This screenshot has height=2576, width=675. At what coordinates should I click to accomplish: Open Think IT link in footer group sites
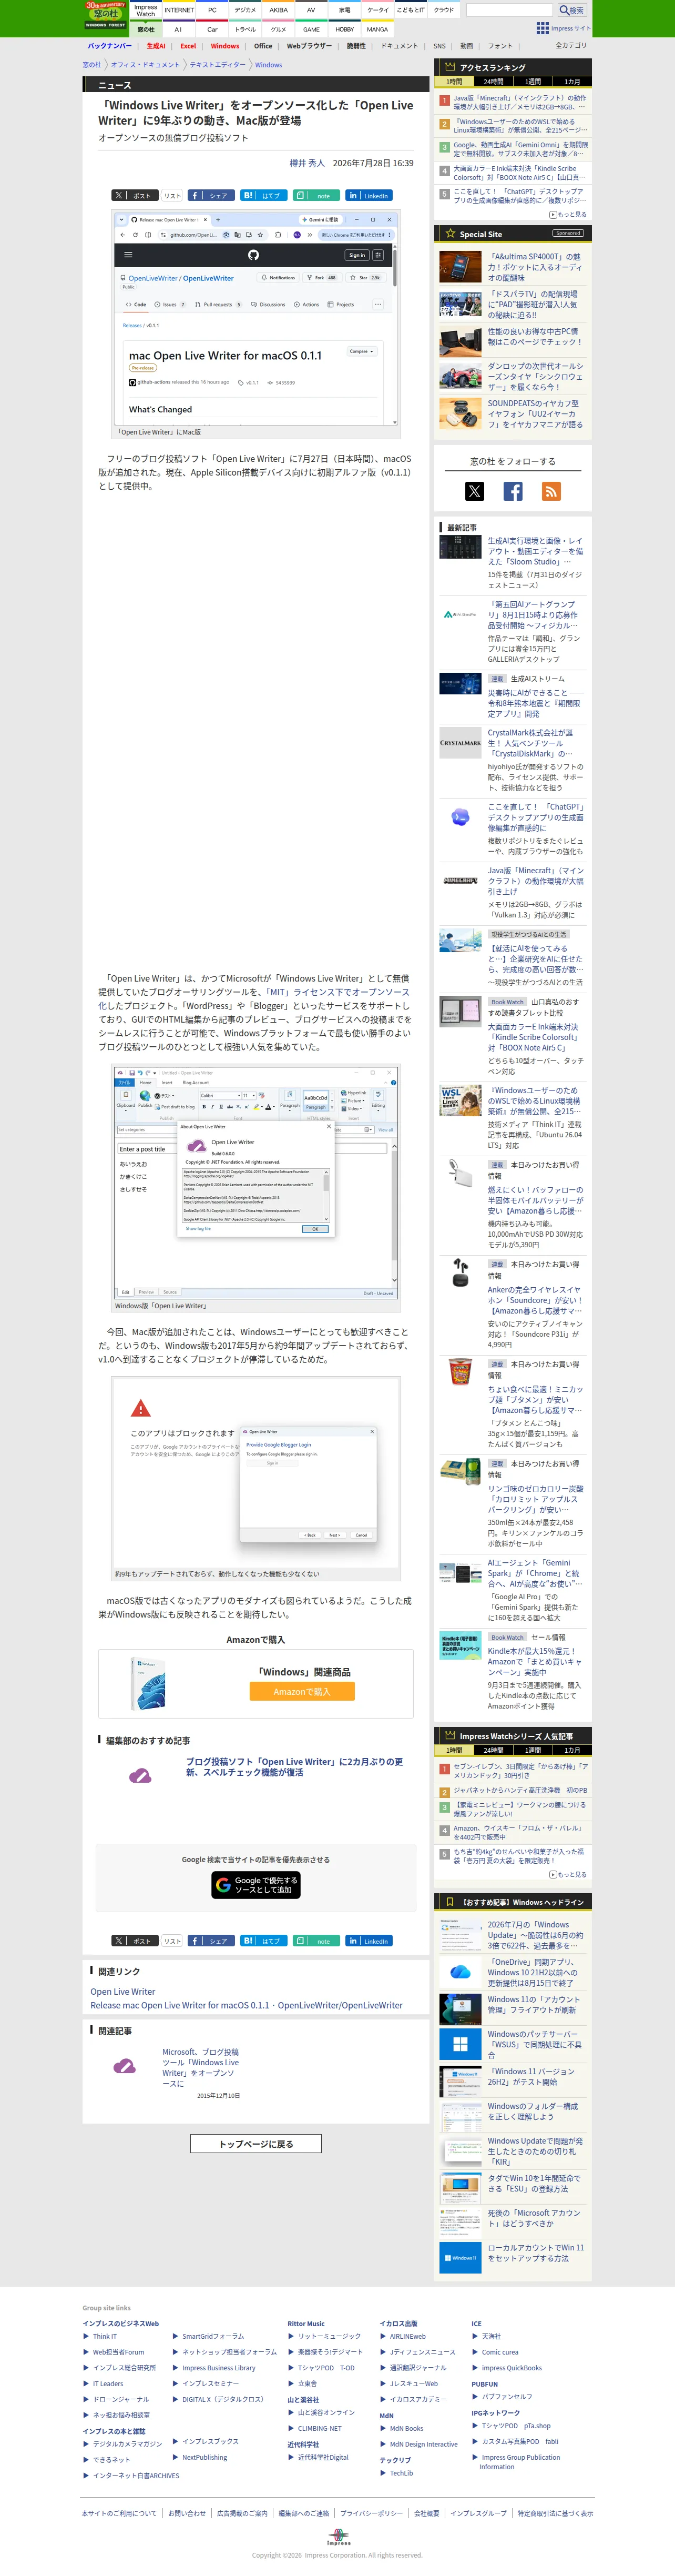tap(105, 2337)
